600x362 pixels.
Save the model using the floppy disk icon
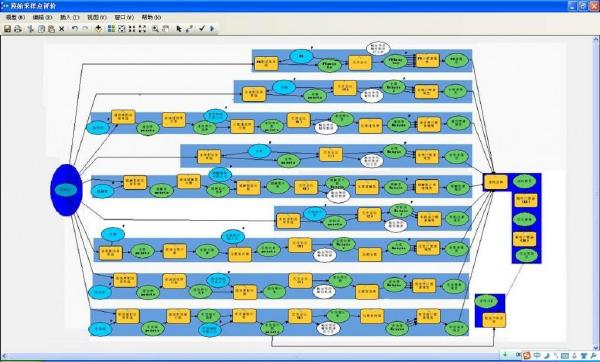(x=7, y=29)
